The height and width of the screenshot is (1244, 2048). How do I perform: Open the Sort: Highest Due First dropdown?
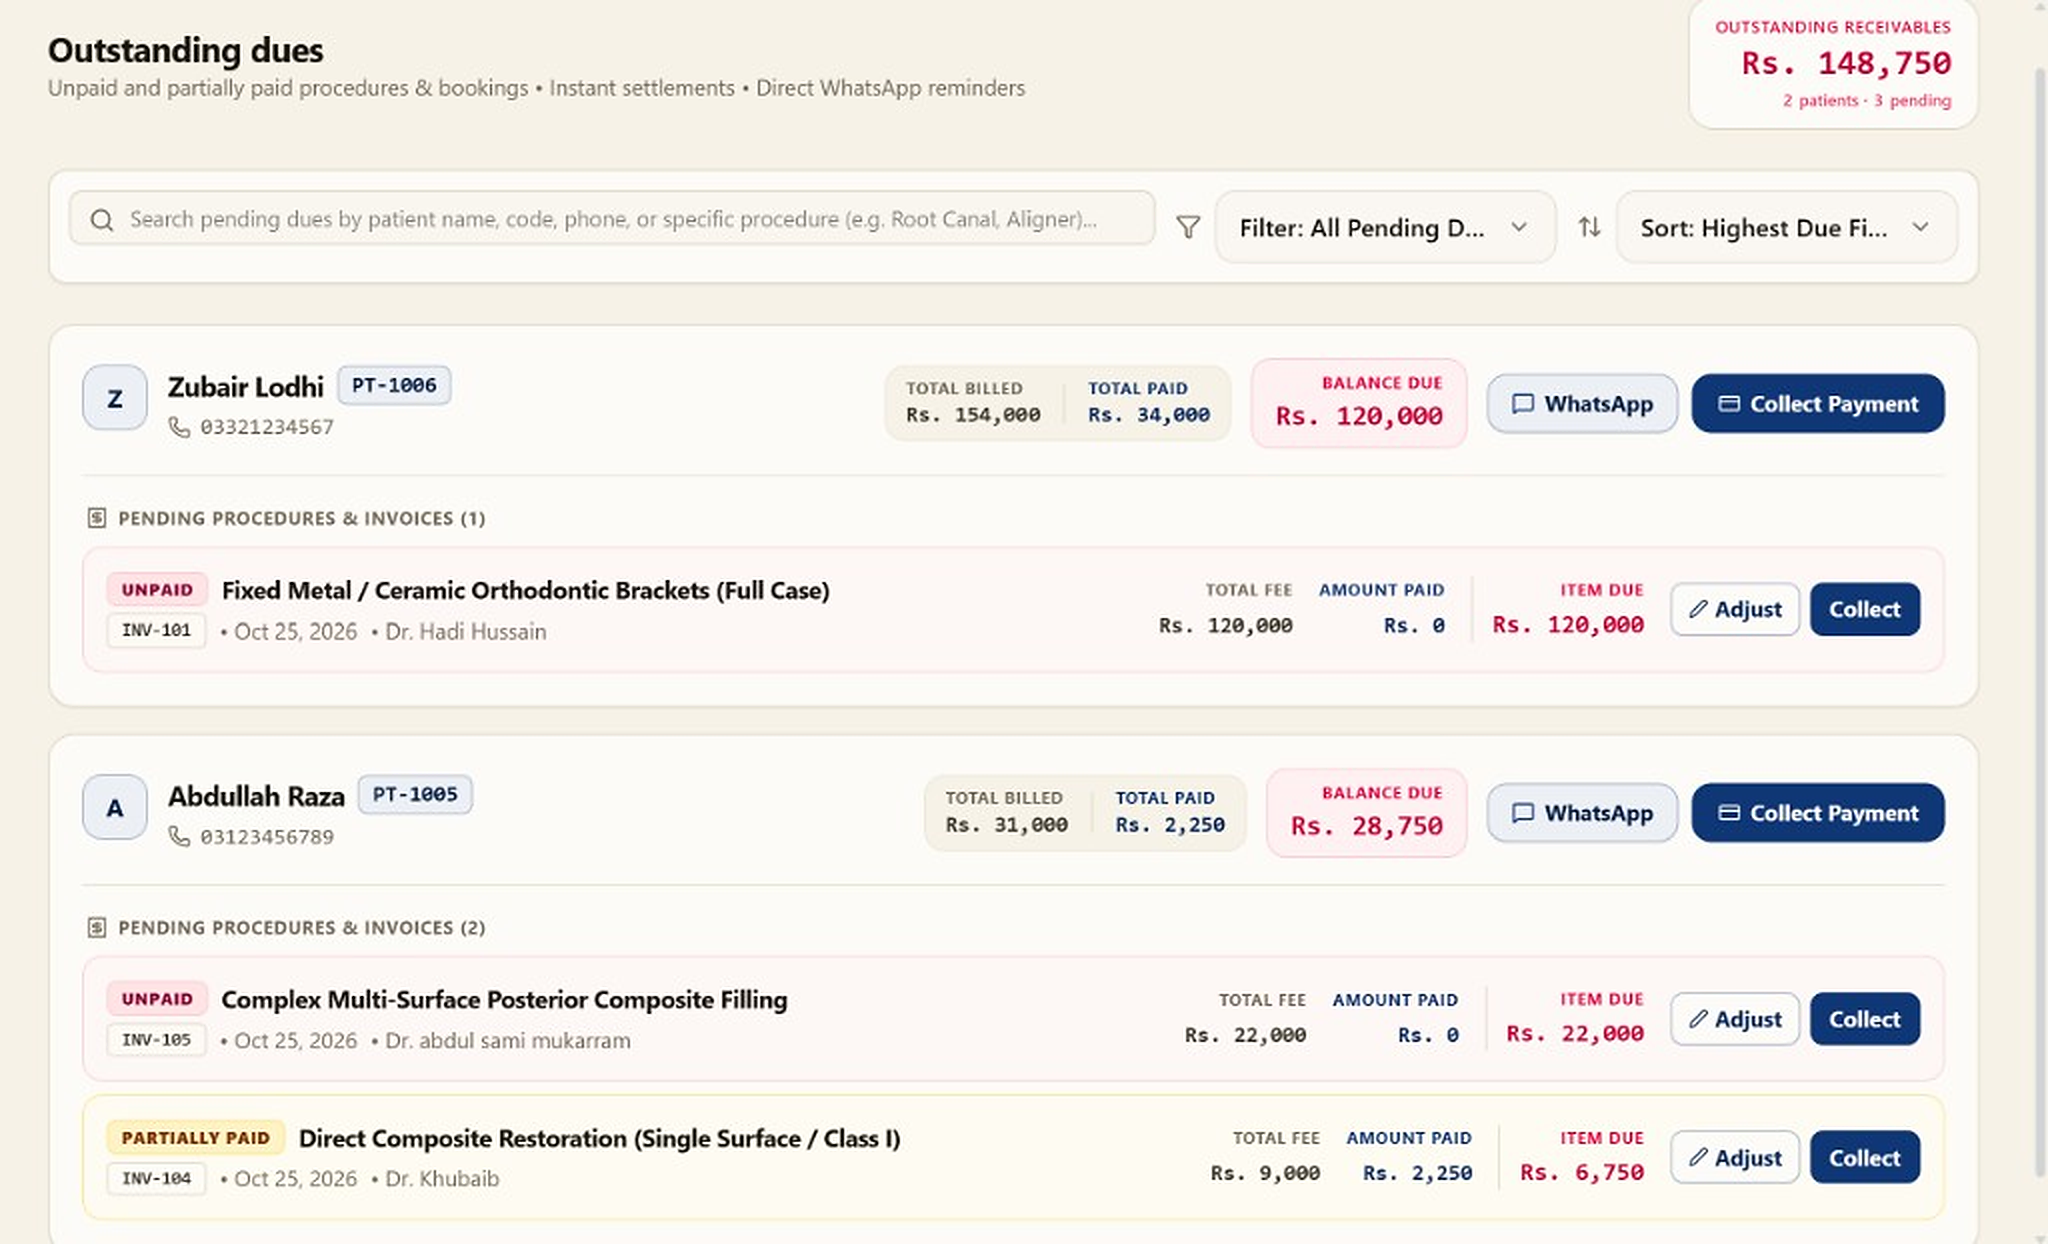pos(1786,228)
